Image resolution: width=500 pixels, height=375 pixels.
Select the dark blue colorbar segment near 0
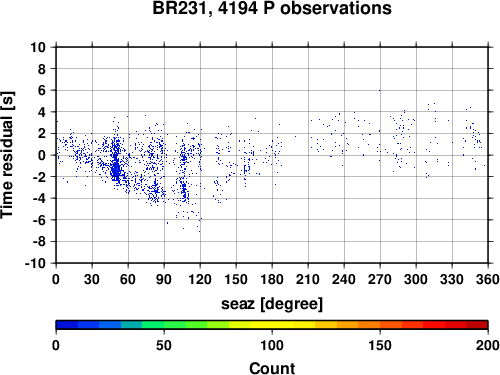pyautogui.click(x=67, y=325)
